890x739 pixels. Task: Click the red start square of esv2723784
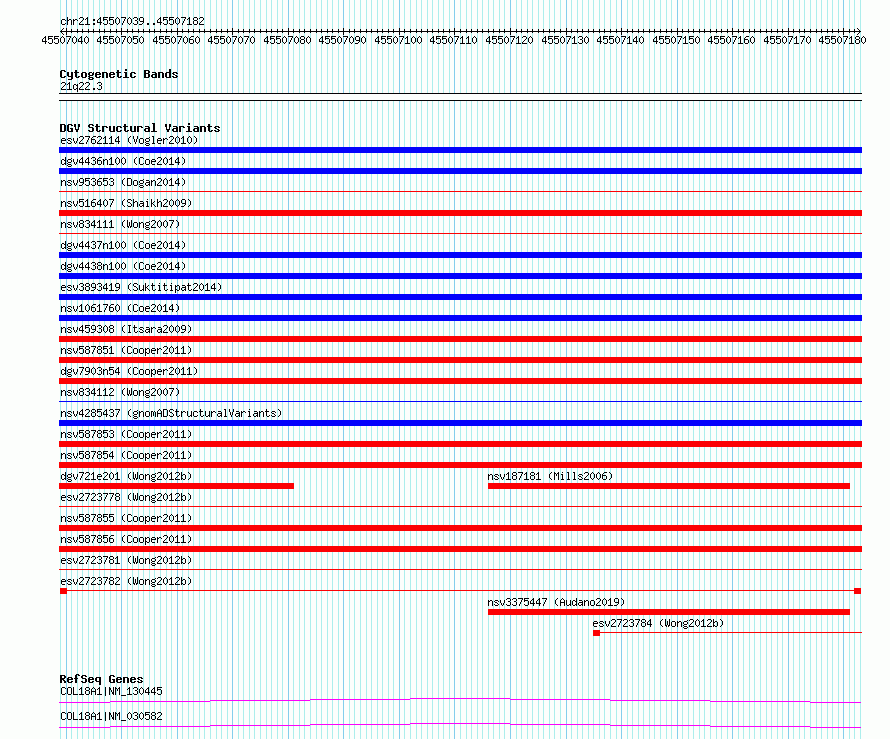(x=597, y=633)
